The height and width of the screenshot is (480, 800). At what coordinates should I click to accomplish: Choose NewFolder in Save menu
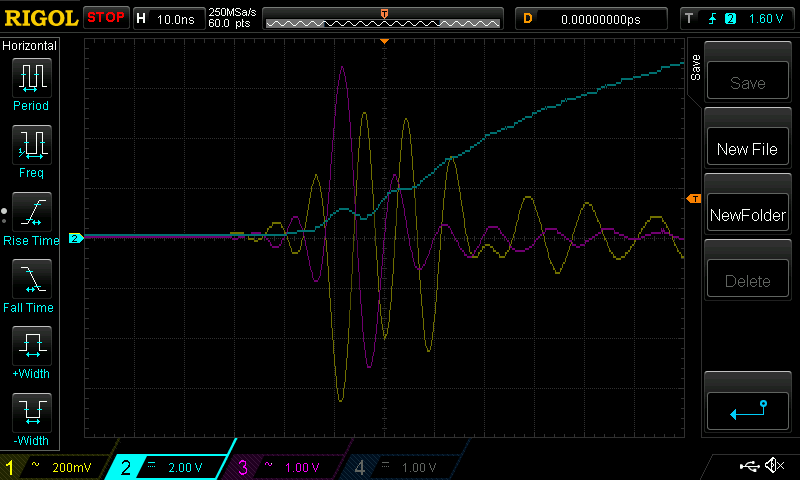(x=747, y=214)
